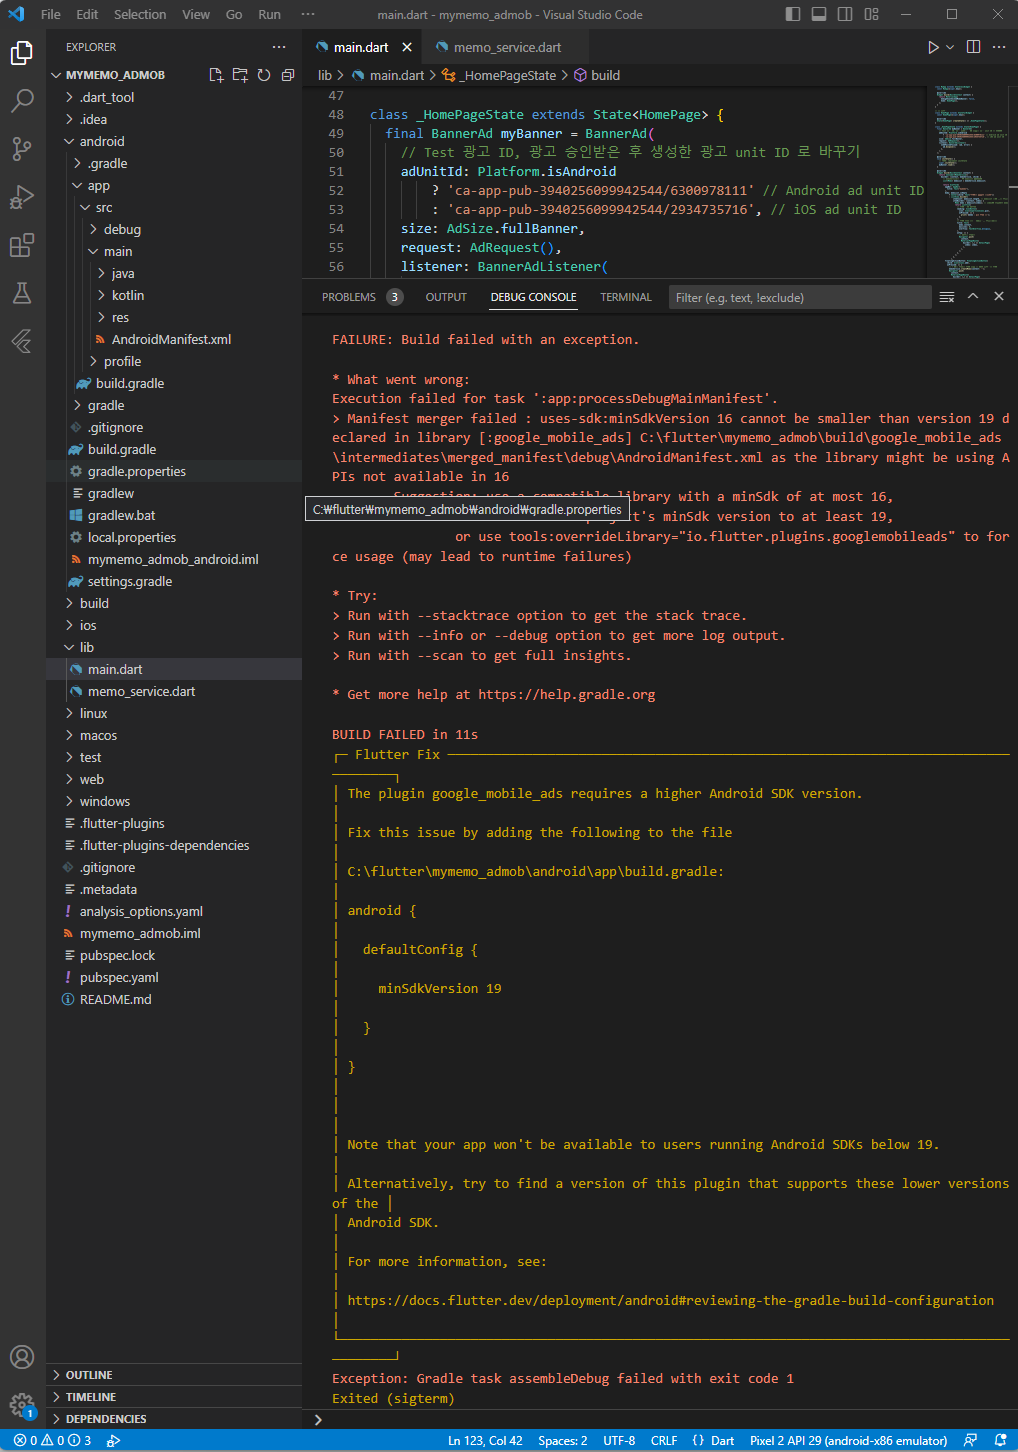Open run options dropdown arrow
1018x1452 pixels.
click(950, 47)
